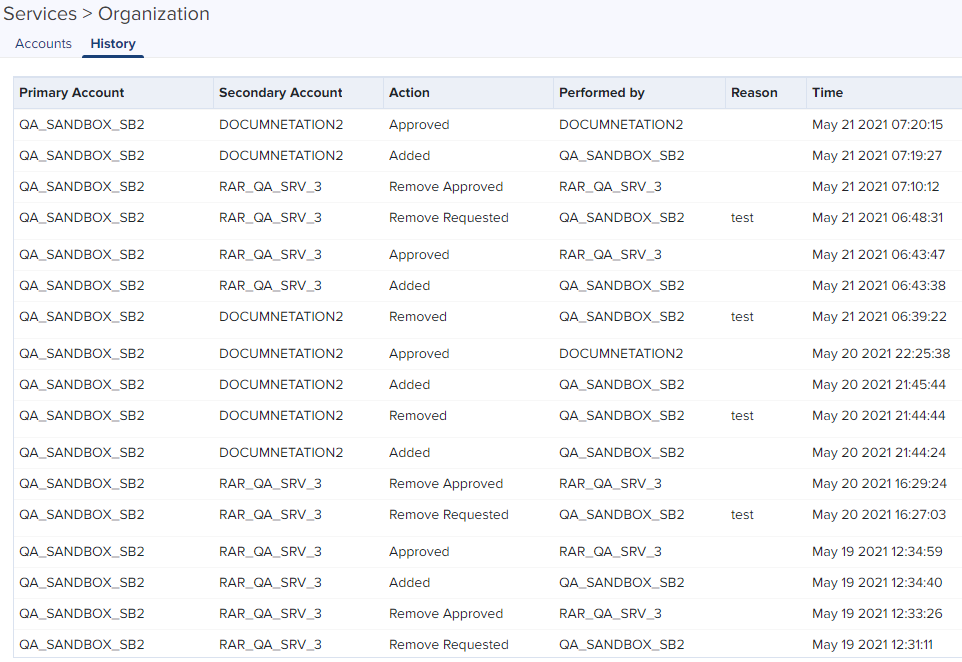Image resolution: width=962 pixels, height=662 pixels.
Task: Select the May 19 2021 12:31:11 timestamp
Action: [872, 645]
